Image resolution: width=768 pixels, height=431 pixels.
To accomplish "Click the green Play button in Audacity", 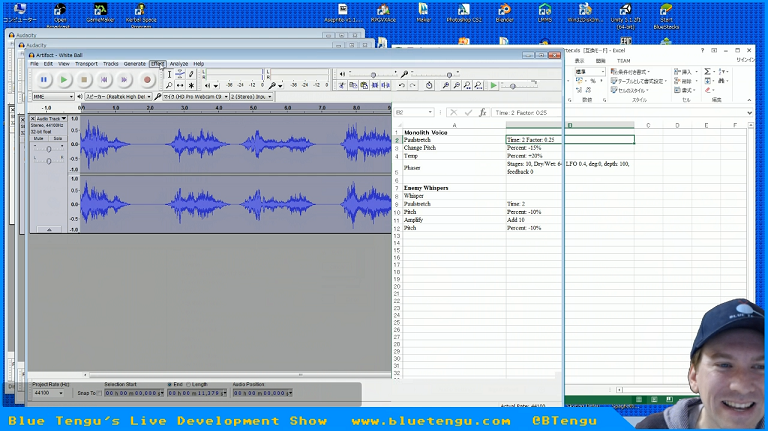I will pos(64,79).
